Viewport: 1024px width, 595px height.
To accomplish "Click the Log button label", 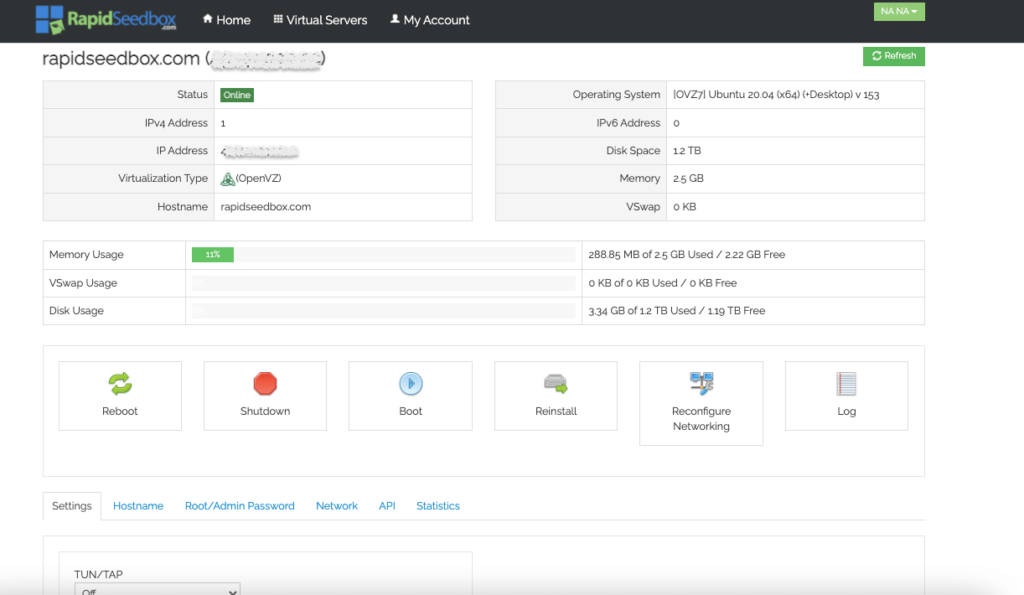I will click(846, 411).
